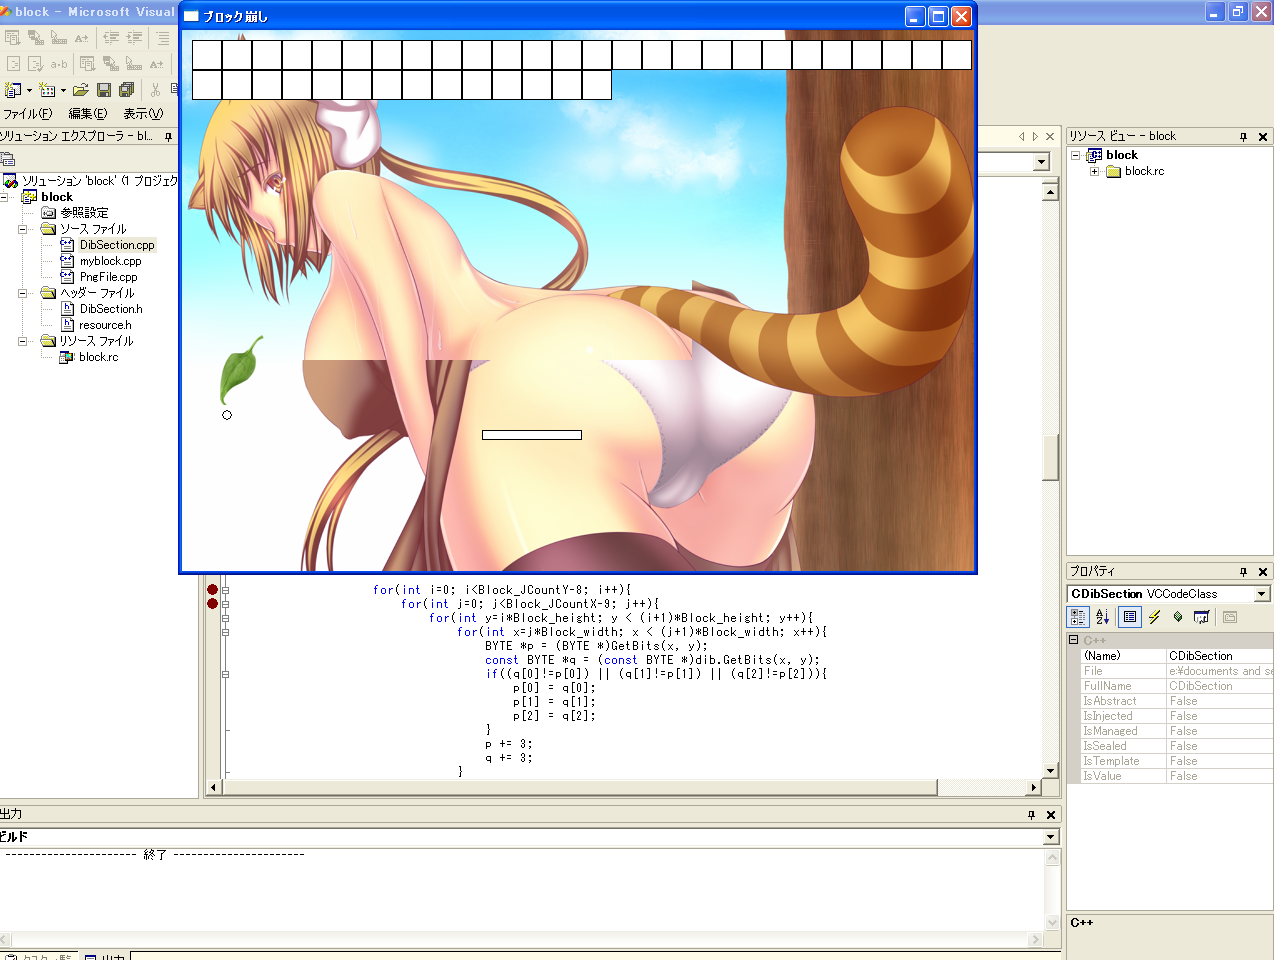The width and height of the screenshot is (1280, 960).
Task: Pin the Solution Explorer panel
Action: [168, 137]
